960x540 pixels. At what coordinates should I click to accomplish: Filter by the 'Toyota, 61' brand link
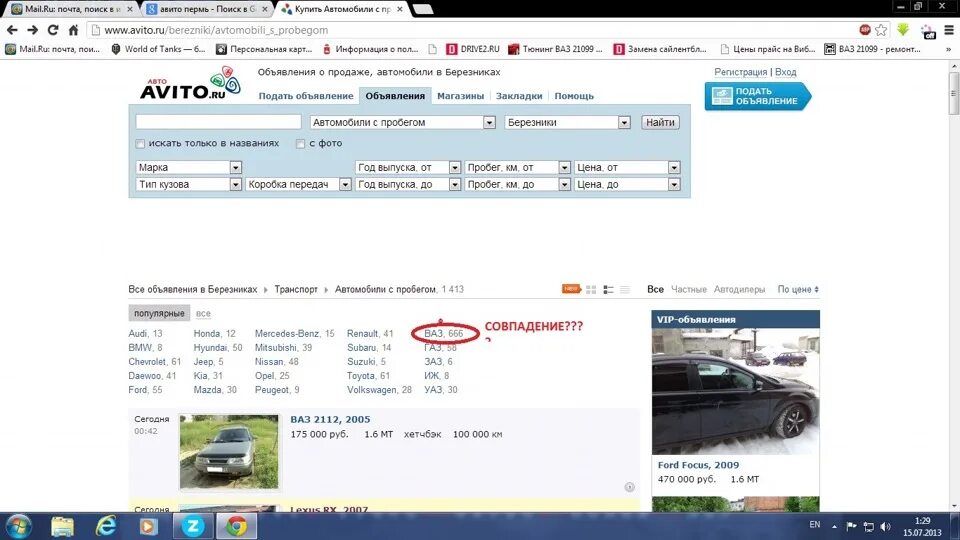368,376
